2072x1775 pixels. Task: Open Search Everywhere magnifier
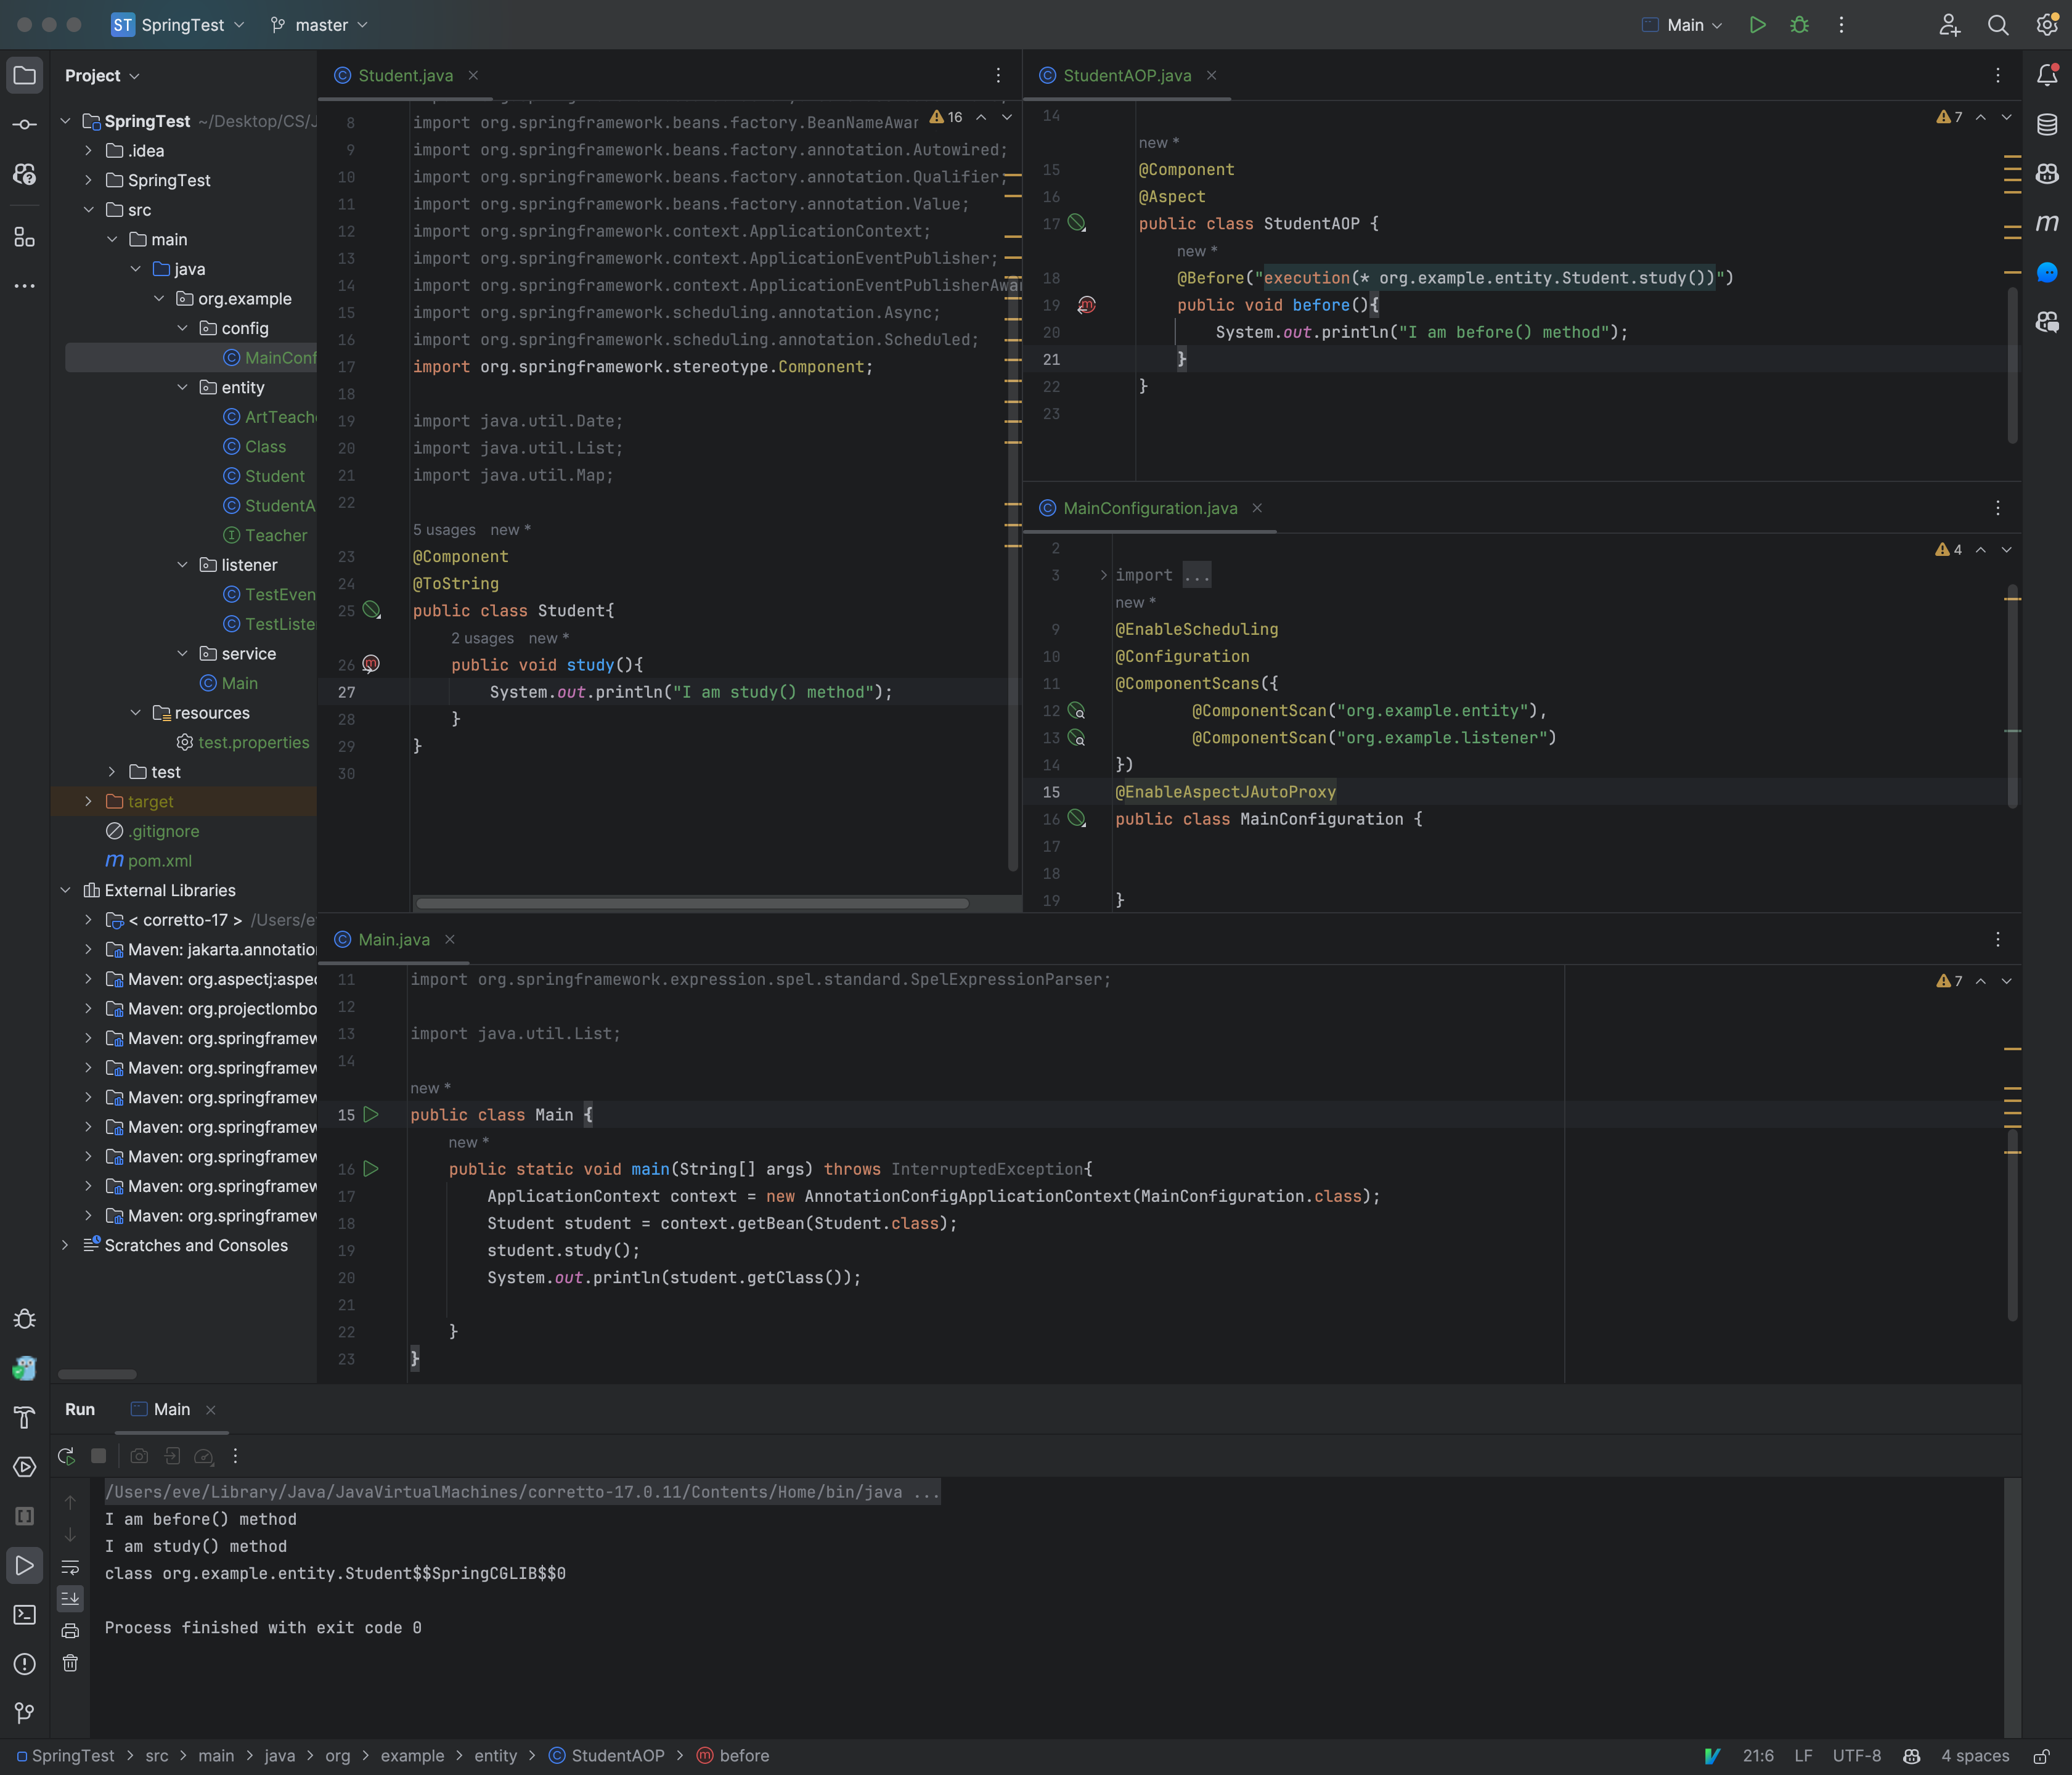1997,25
